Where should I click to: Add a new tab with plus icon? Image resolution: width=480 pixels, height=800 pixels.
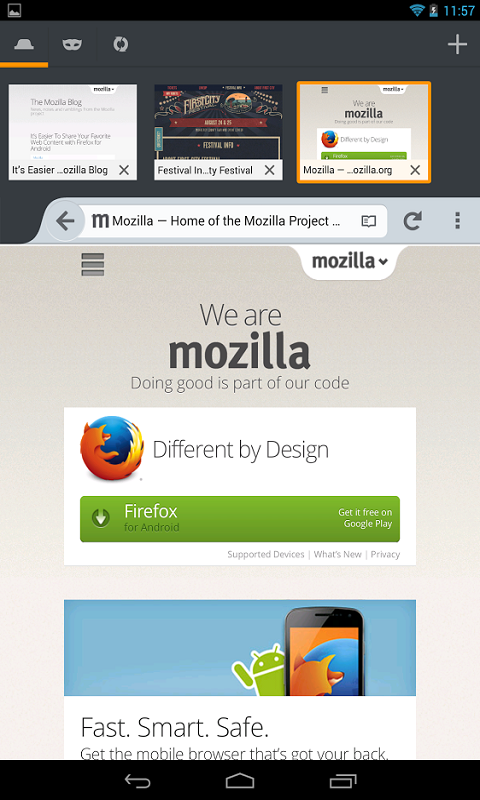tap(457, 44)
